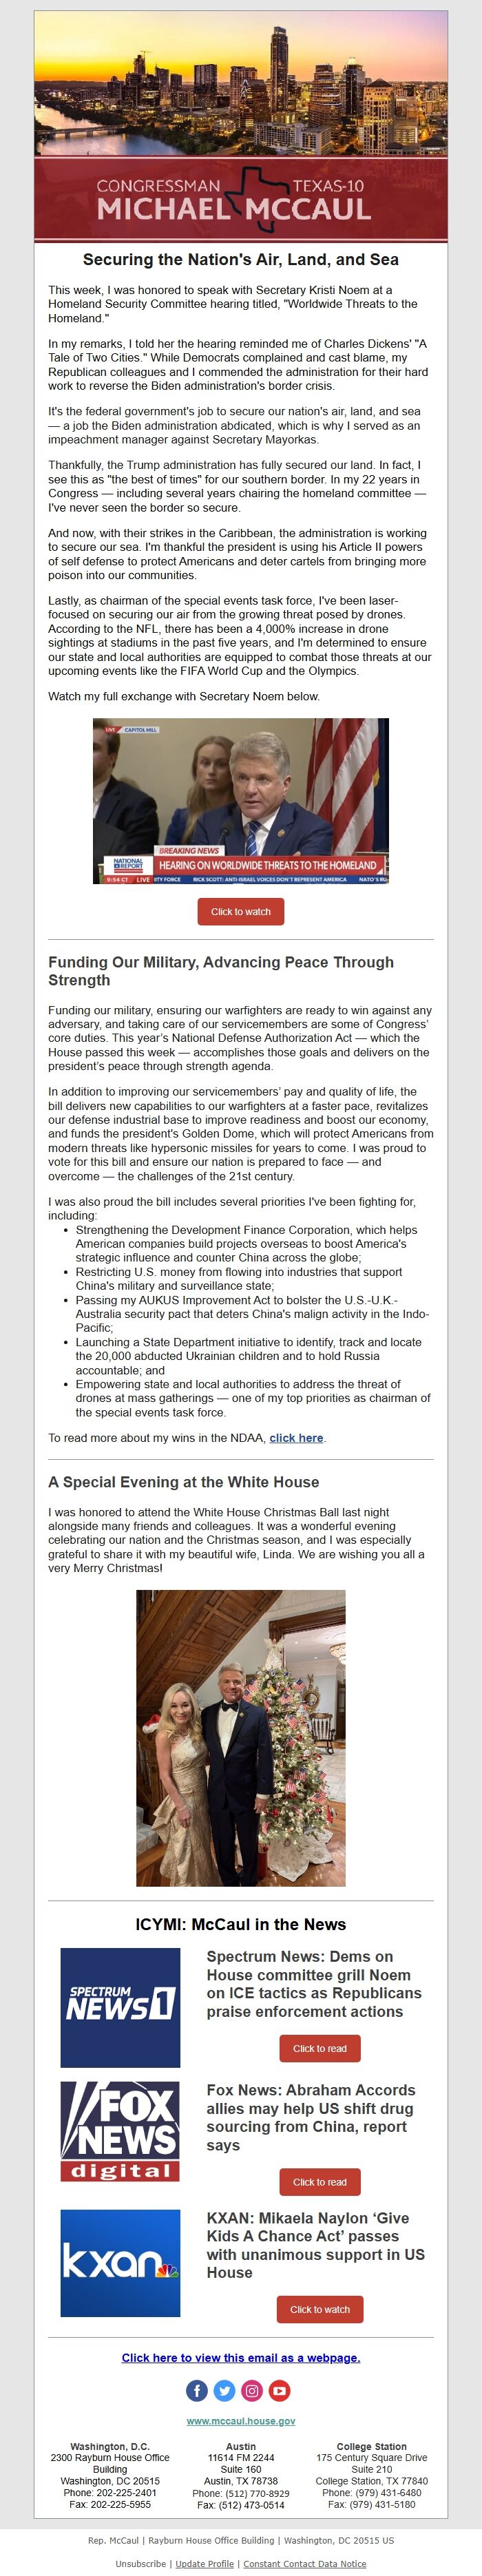This screenshot has width=482, height=2576.
Task: Open Congressman McCaul's Facebook page
Action: click(x=198, y=2390)
